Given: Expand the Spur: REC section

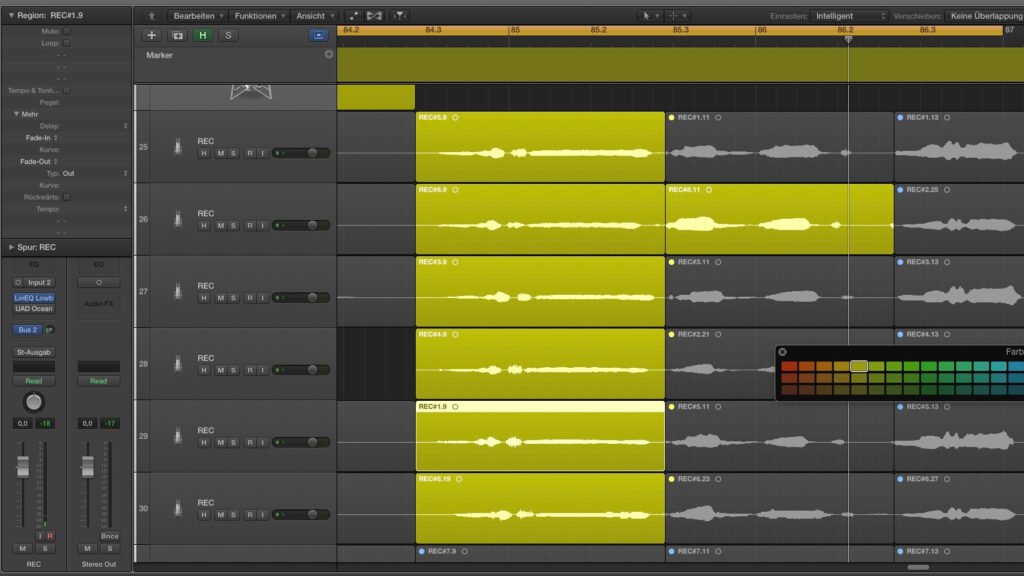Looking at the screenshot, I should pos(11,248).
